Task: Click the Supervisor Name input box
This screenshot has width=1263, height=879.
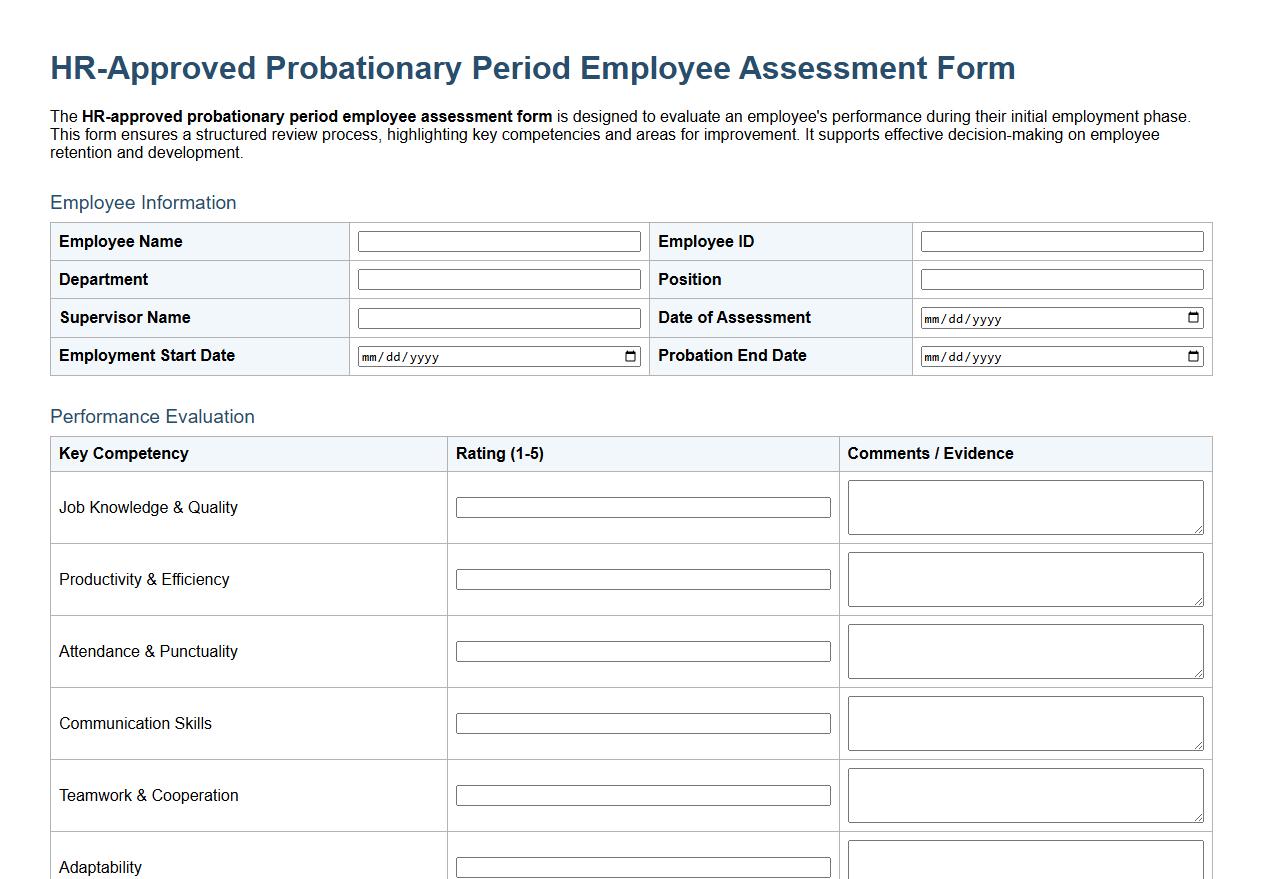Action: 498,317
